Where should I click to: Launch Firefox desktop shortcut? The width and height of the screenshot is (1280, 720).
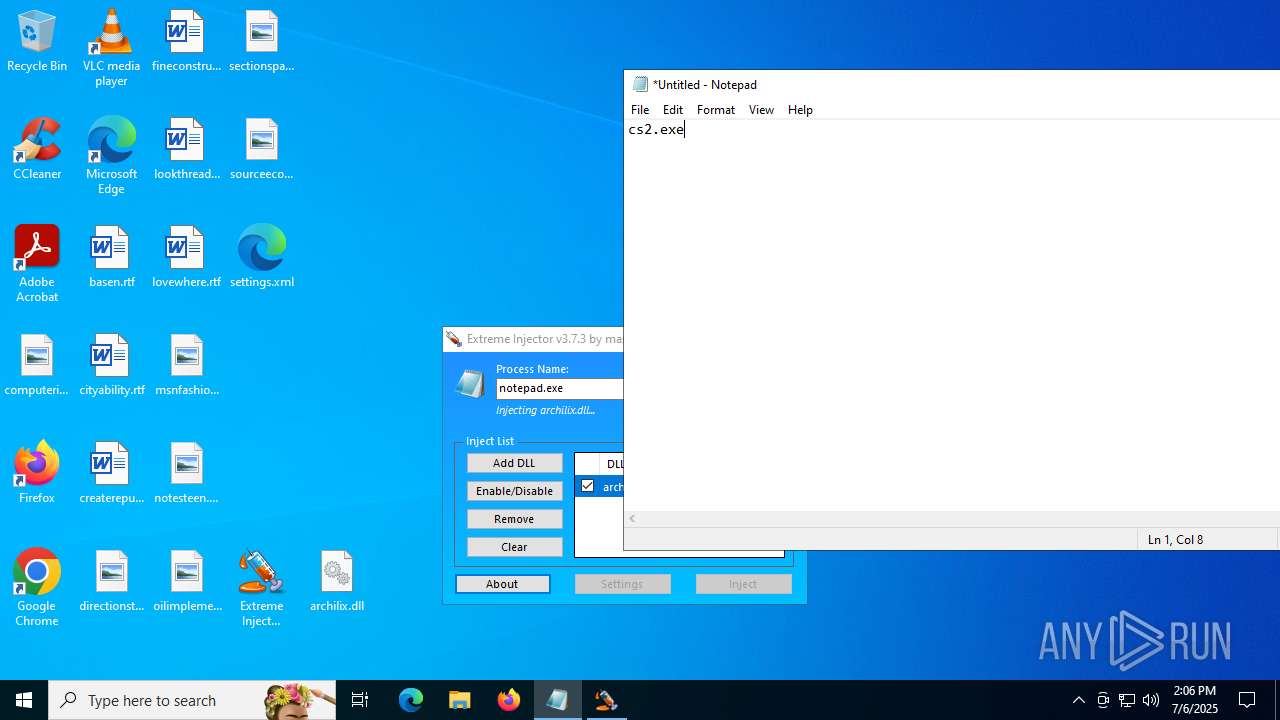tap(37, 474)
